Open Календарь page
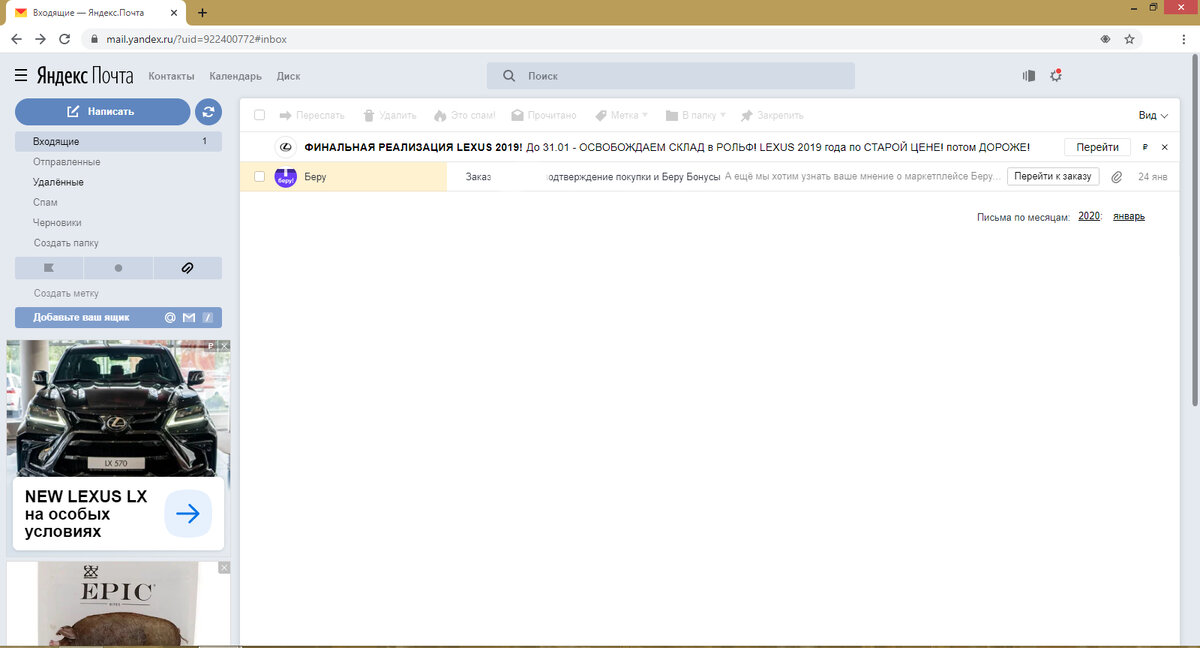This screenshot has width=1200, height=648. [x=235, y=76]
